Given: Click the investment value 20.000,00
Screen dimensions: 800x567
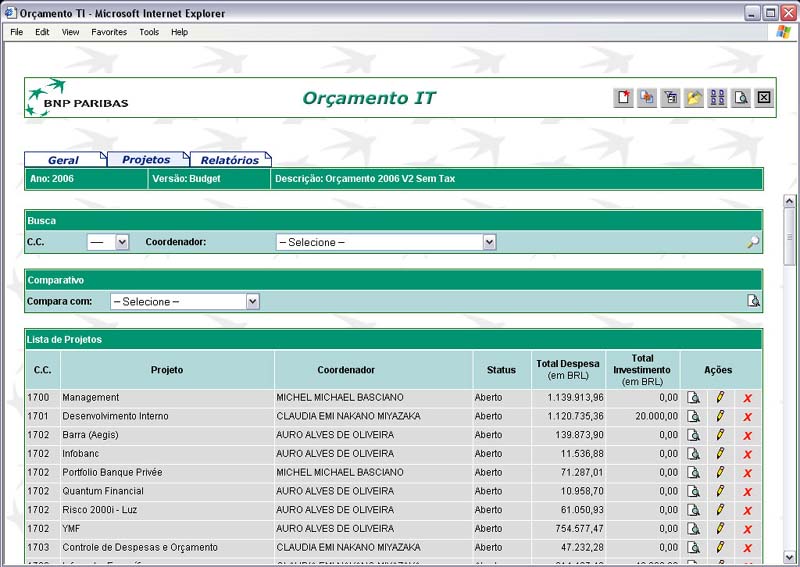Looking at the screenshot, I should click(657, 416).
